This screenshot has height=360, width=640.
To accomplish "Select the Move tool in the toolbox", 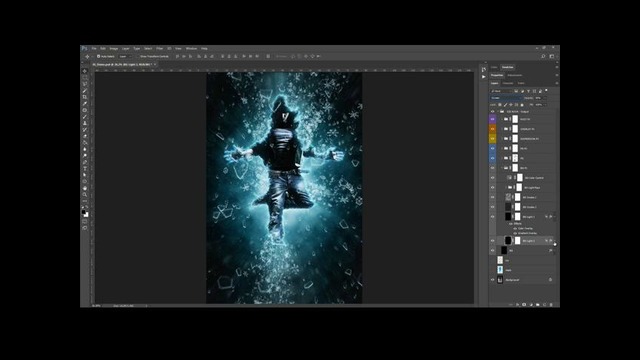I will 85,71.
